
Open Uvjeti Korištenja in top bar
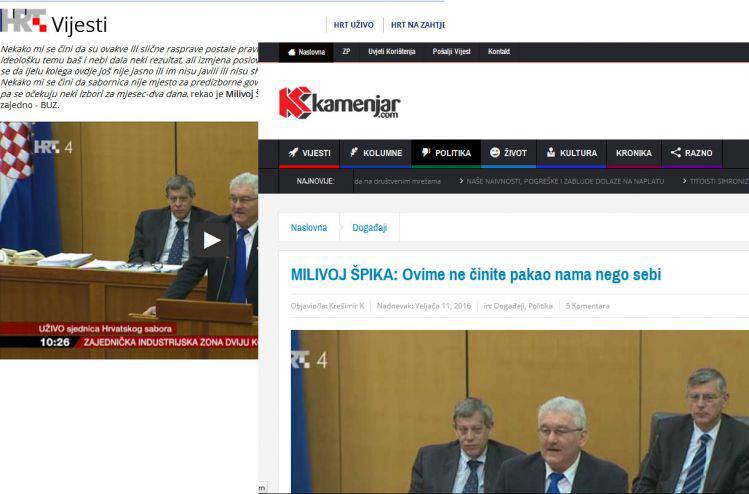pos(392,52)
